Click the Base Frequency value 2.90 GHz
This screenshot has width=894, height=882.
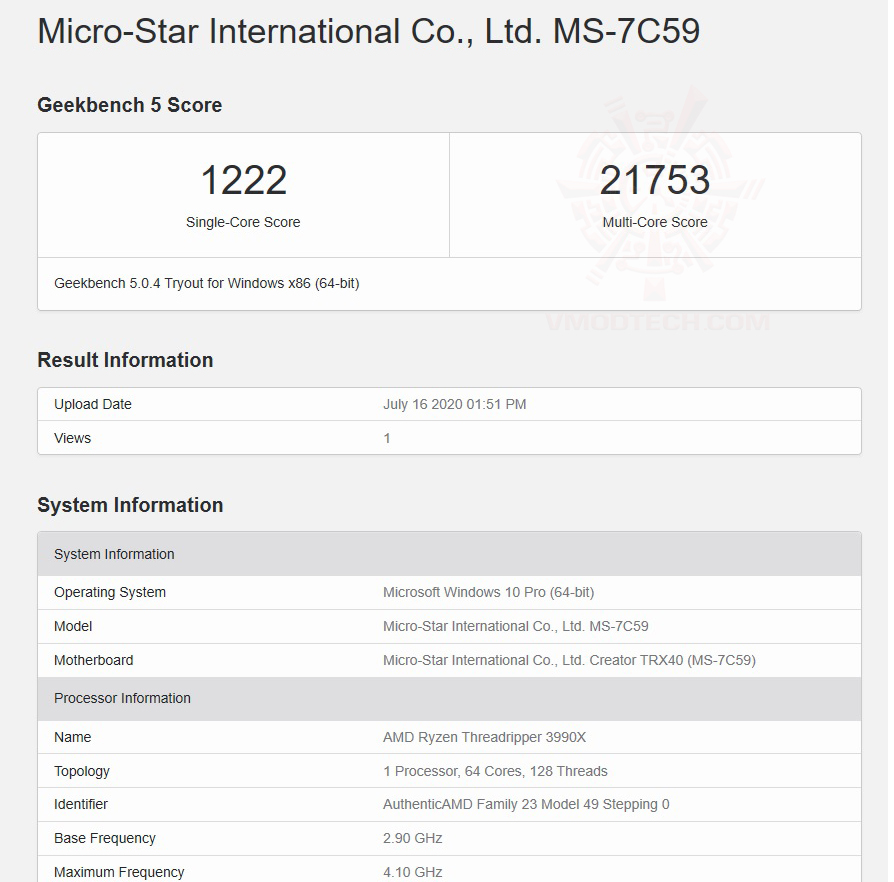click(x=412, y=838)
